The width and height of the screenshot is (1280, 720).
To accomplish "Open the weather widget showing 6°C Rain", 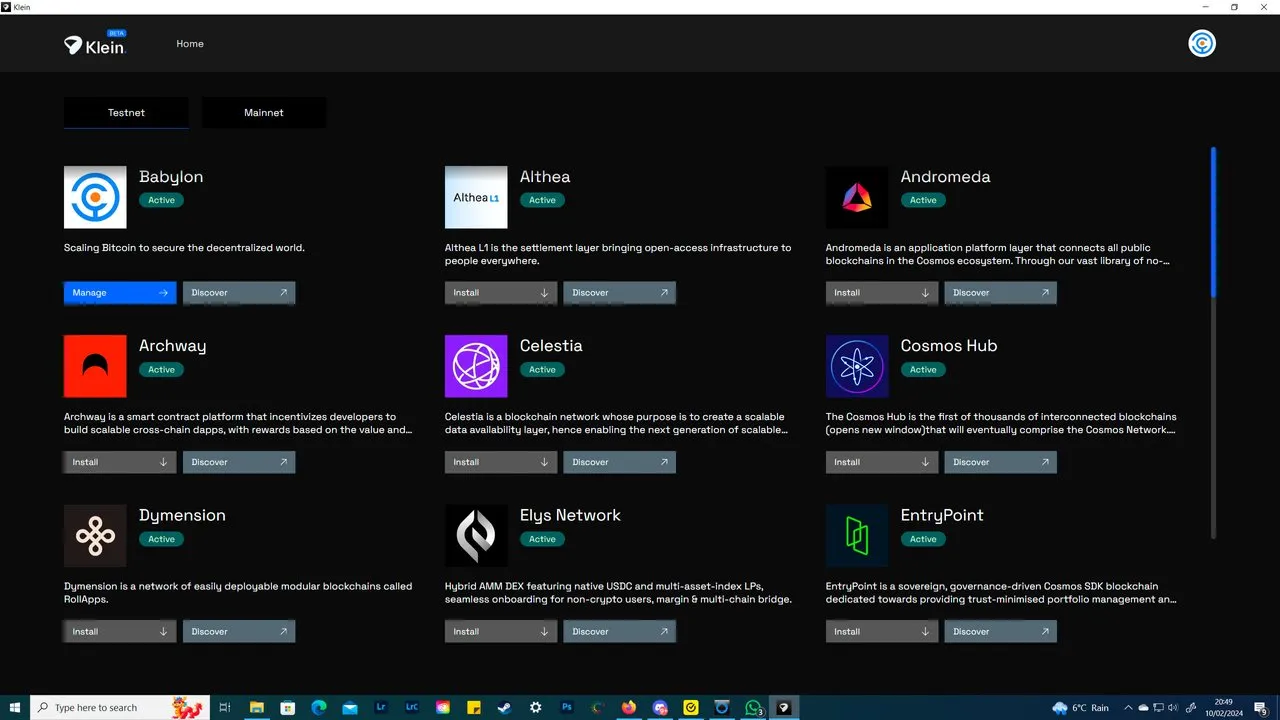I will tap(1080, 707).
